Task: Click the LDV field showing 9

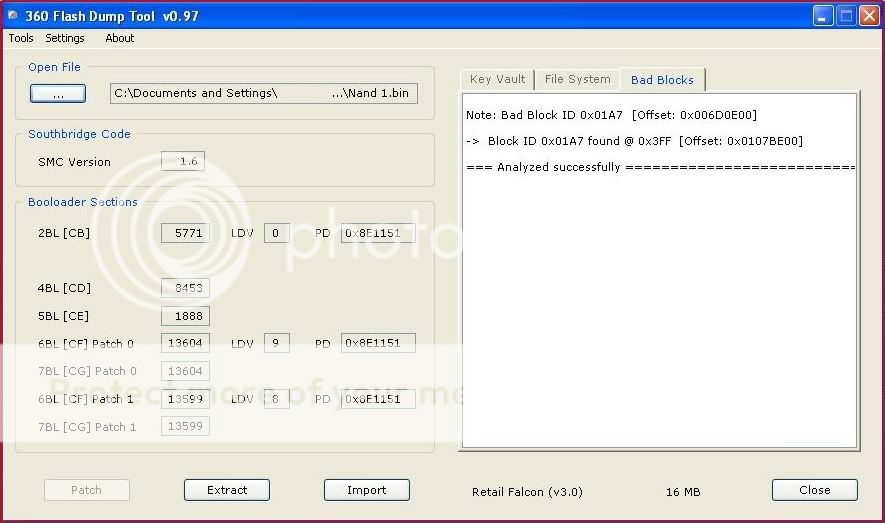Action: [x=276, y=343]
